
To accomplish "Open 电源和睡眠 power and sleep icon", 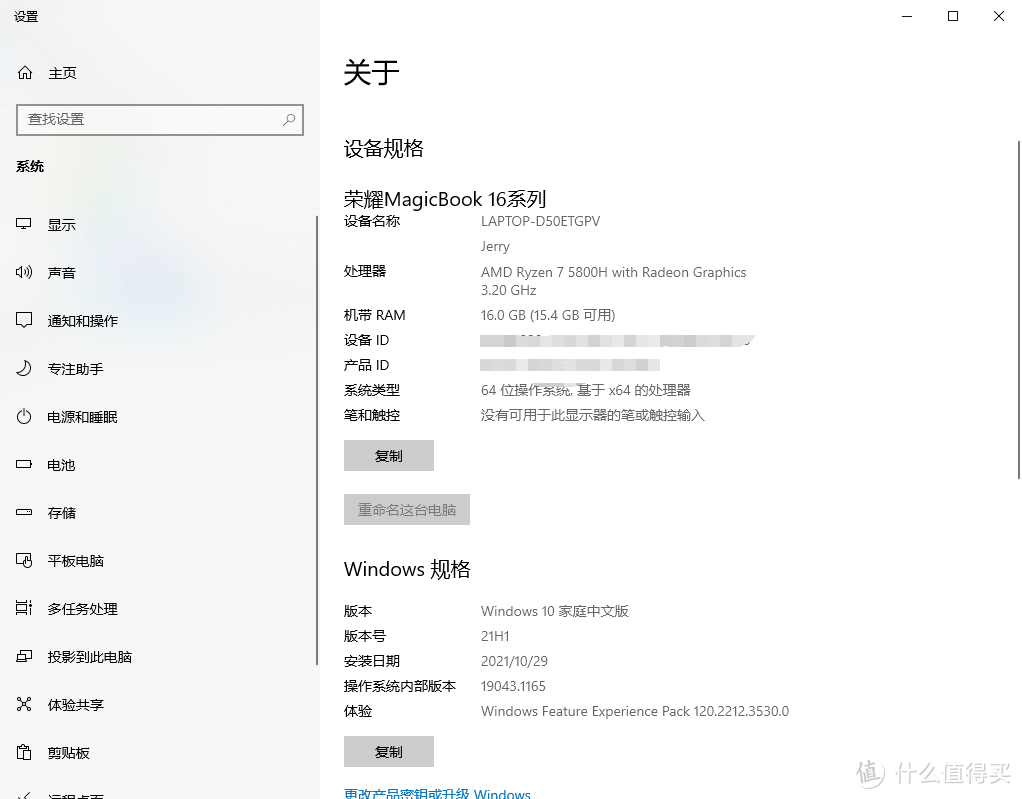I will click(x=23, y=417).
